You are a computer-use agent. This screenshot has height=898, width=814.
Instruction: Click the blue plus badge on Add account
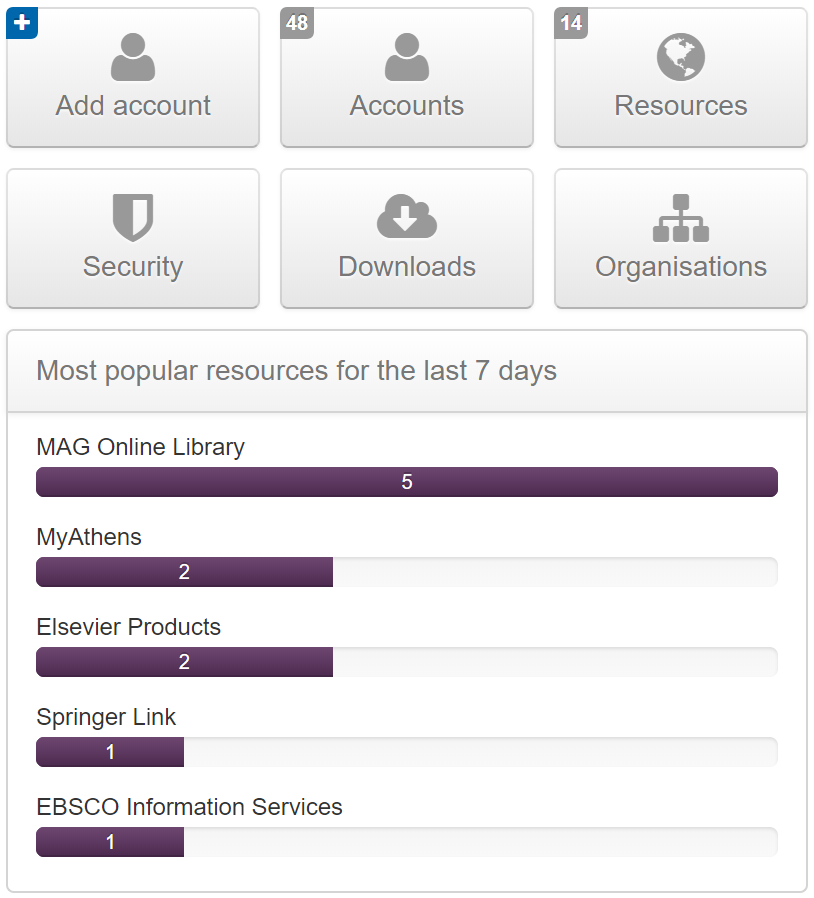pyautogui.click(x=21, y=23)
